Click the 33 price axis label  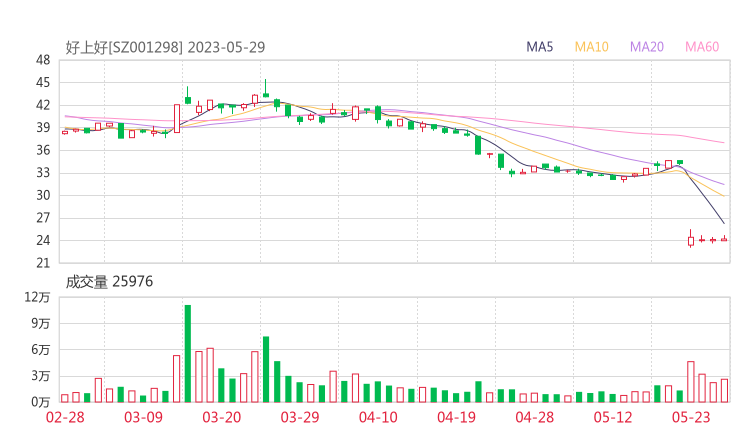point(43,173)
